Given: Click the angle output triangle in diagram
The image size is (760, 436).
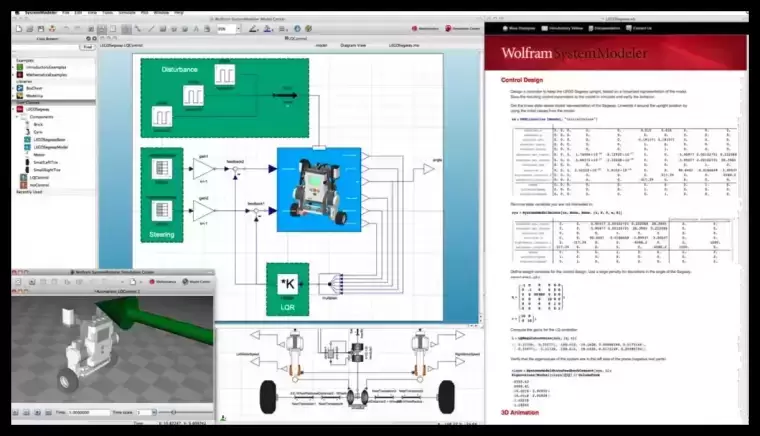Looking at the screenshot, I should point(428,169).
